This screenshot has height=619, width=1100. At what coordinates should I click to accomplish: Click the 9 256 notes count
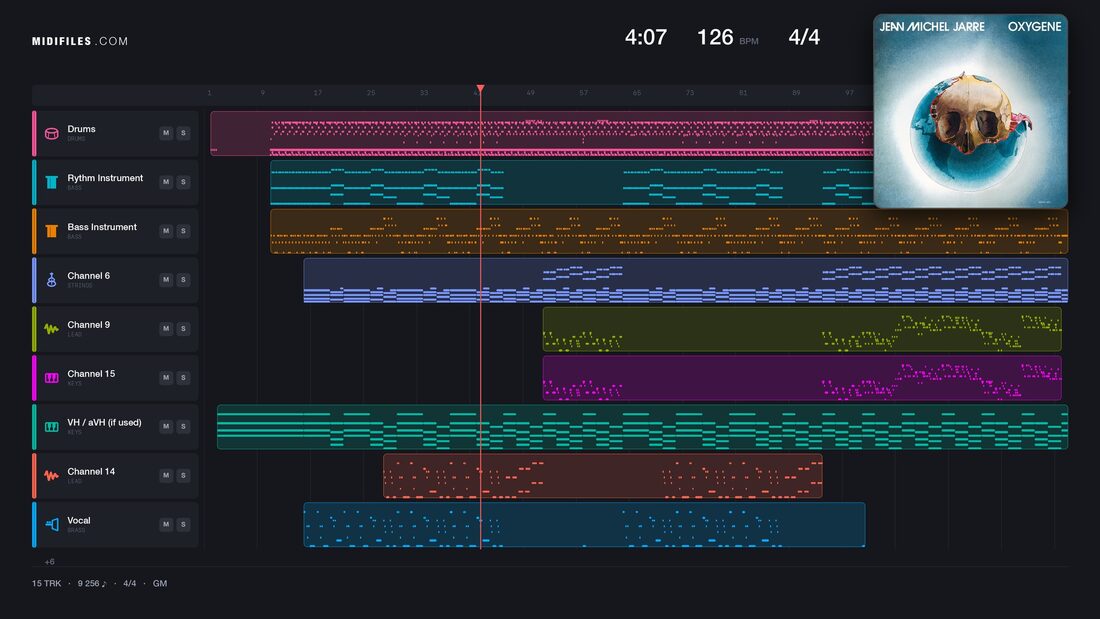92,583
